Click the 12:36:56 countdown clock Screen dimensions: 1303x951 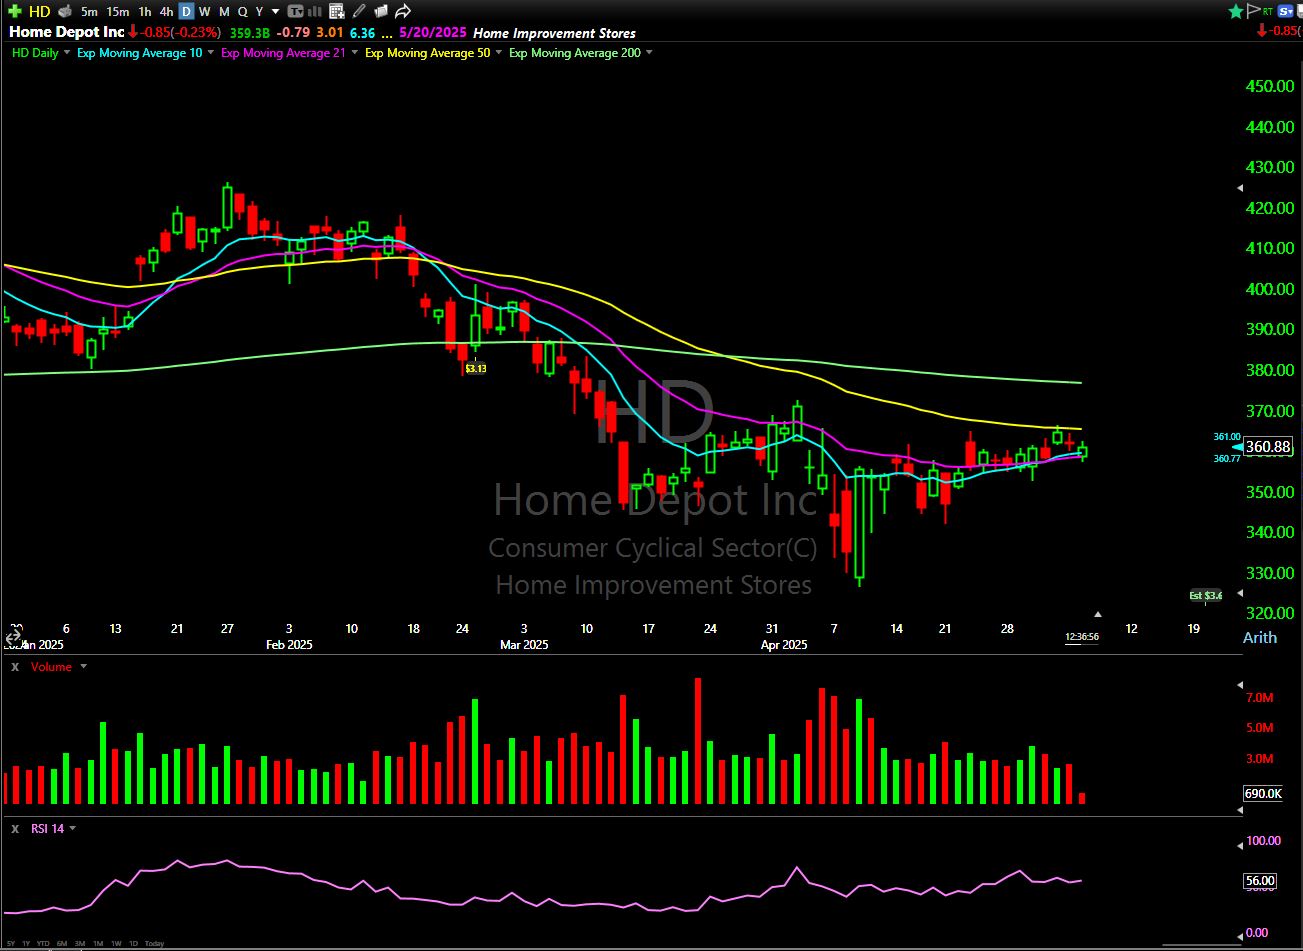pyautogui.click(x=1082, y=637)
